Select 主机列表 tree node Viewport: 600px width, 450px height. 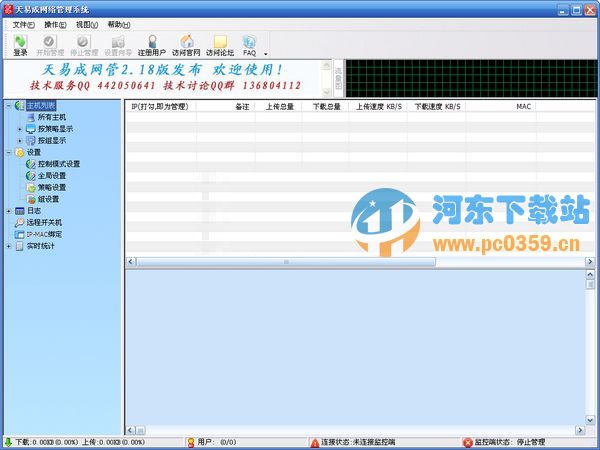(x=41, y=106)
